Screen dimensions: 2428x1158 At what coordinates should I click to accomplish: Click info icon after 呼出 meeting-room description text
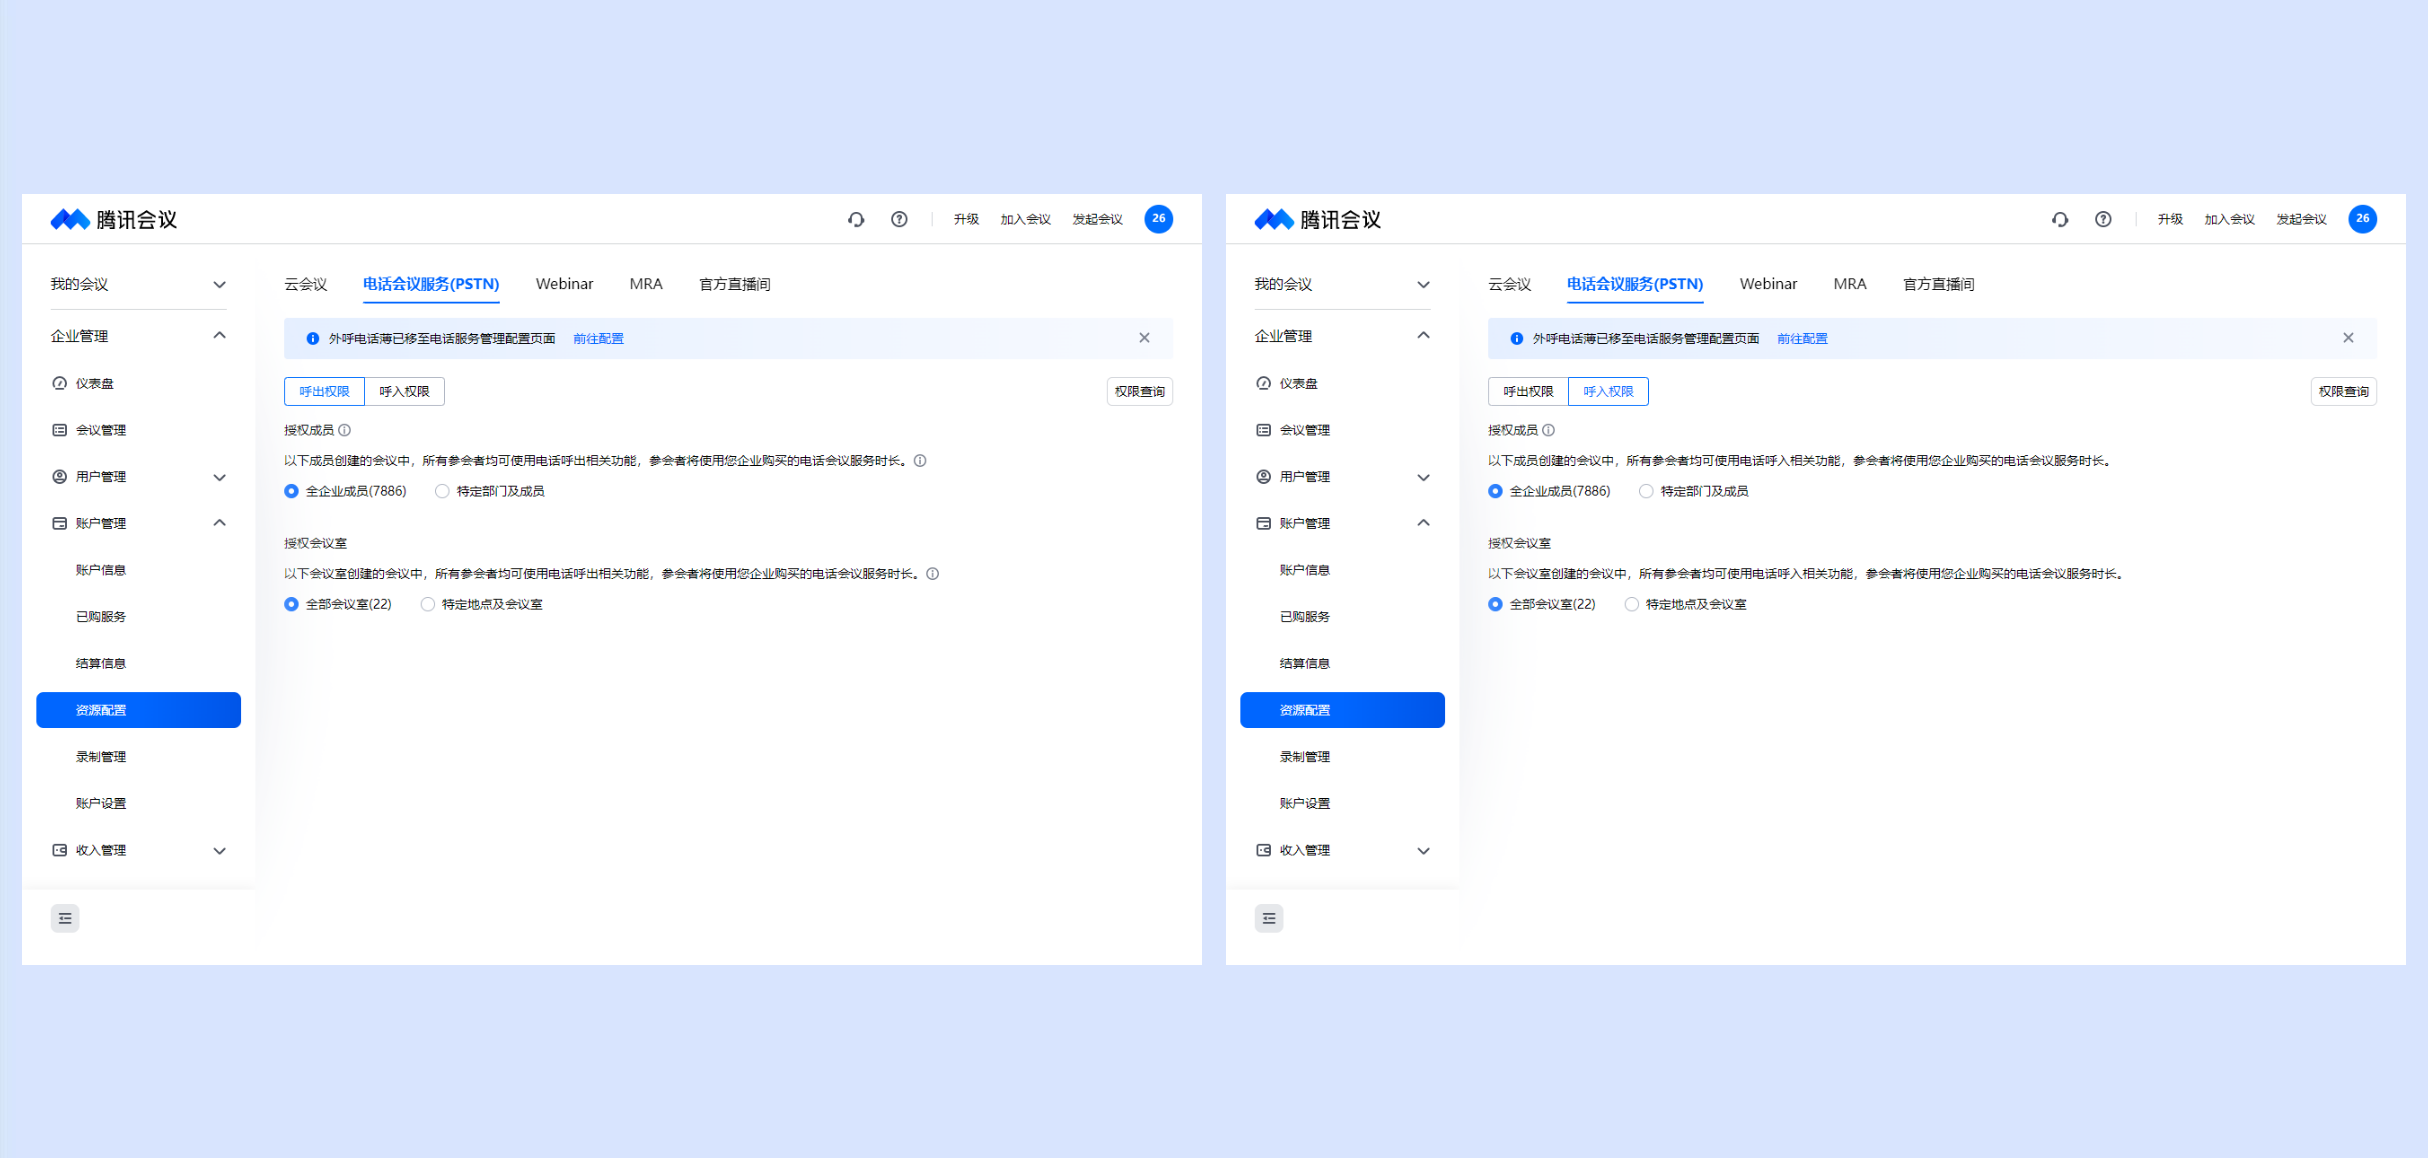point(932,574)
